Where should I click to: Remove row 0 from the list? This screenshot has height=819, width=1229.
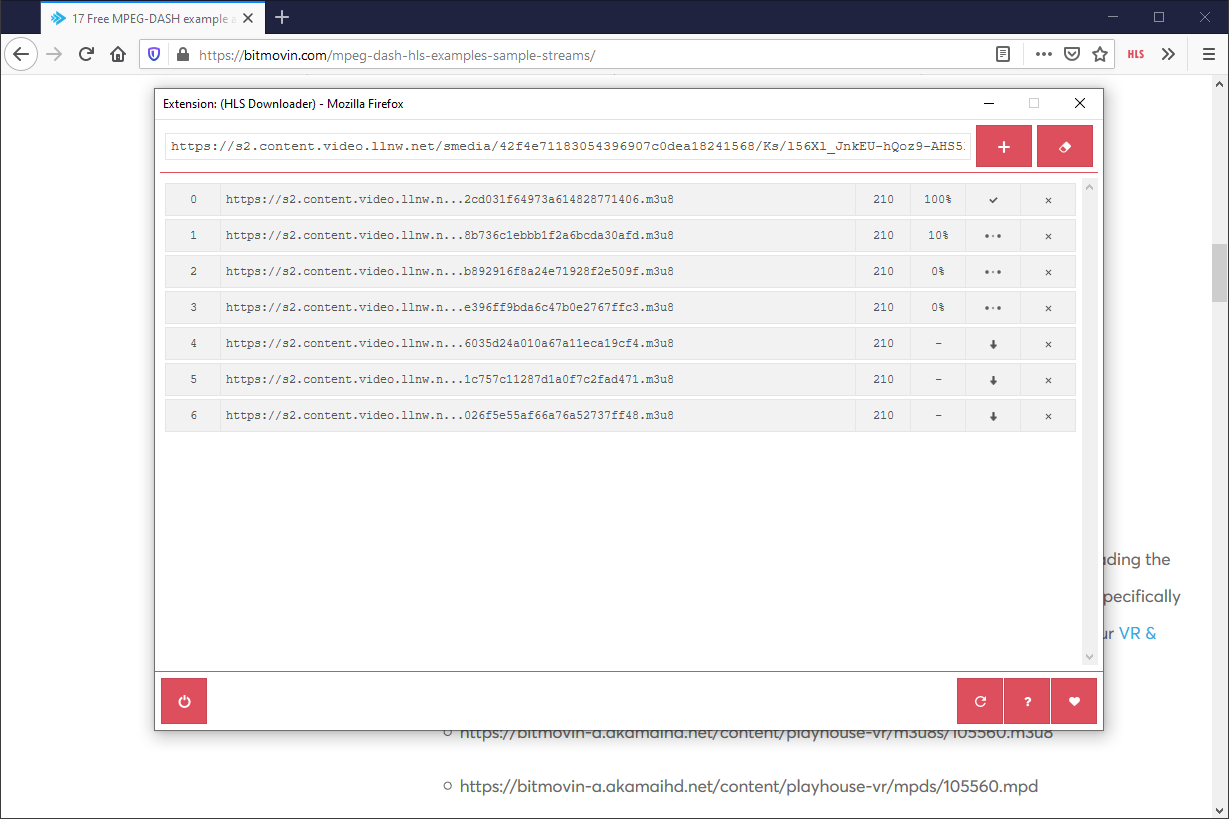pos(1048,200)
